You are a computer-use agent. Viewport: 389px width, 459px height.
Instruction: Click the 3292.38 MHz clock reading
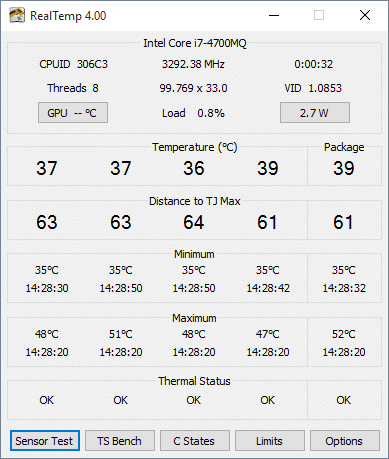point(193,64)
